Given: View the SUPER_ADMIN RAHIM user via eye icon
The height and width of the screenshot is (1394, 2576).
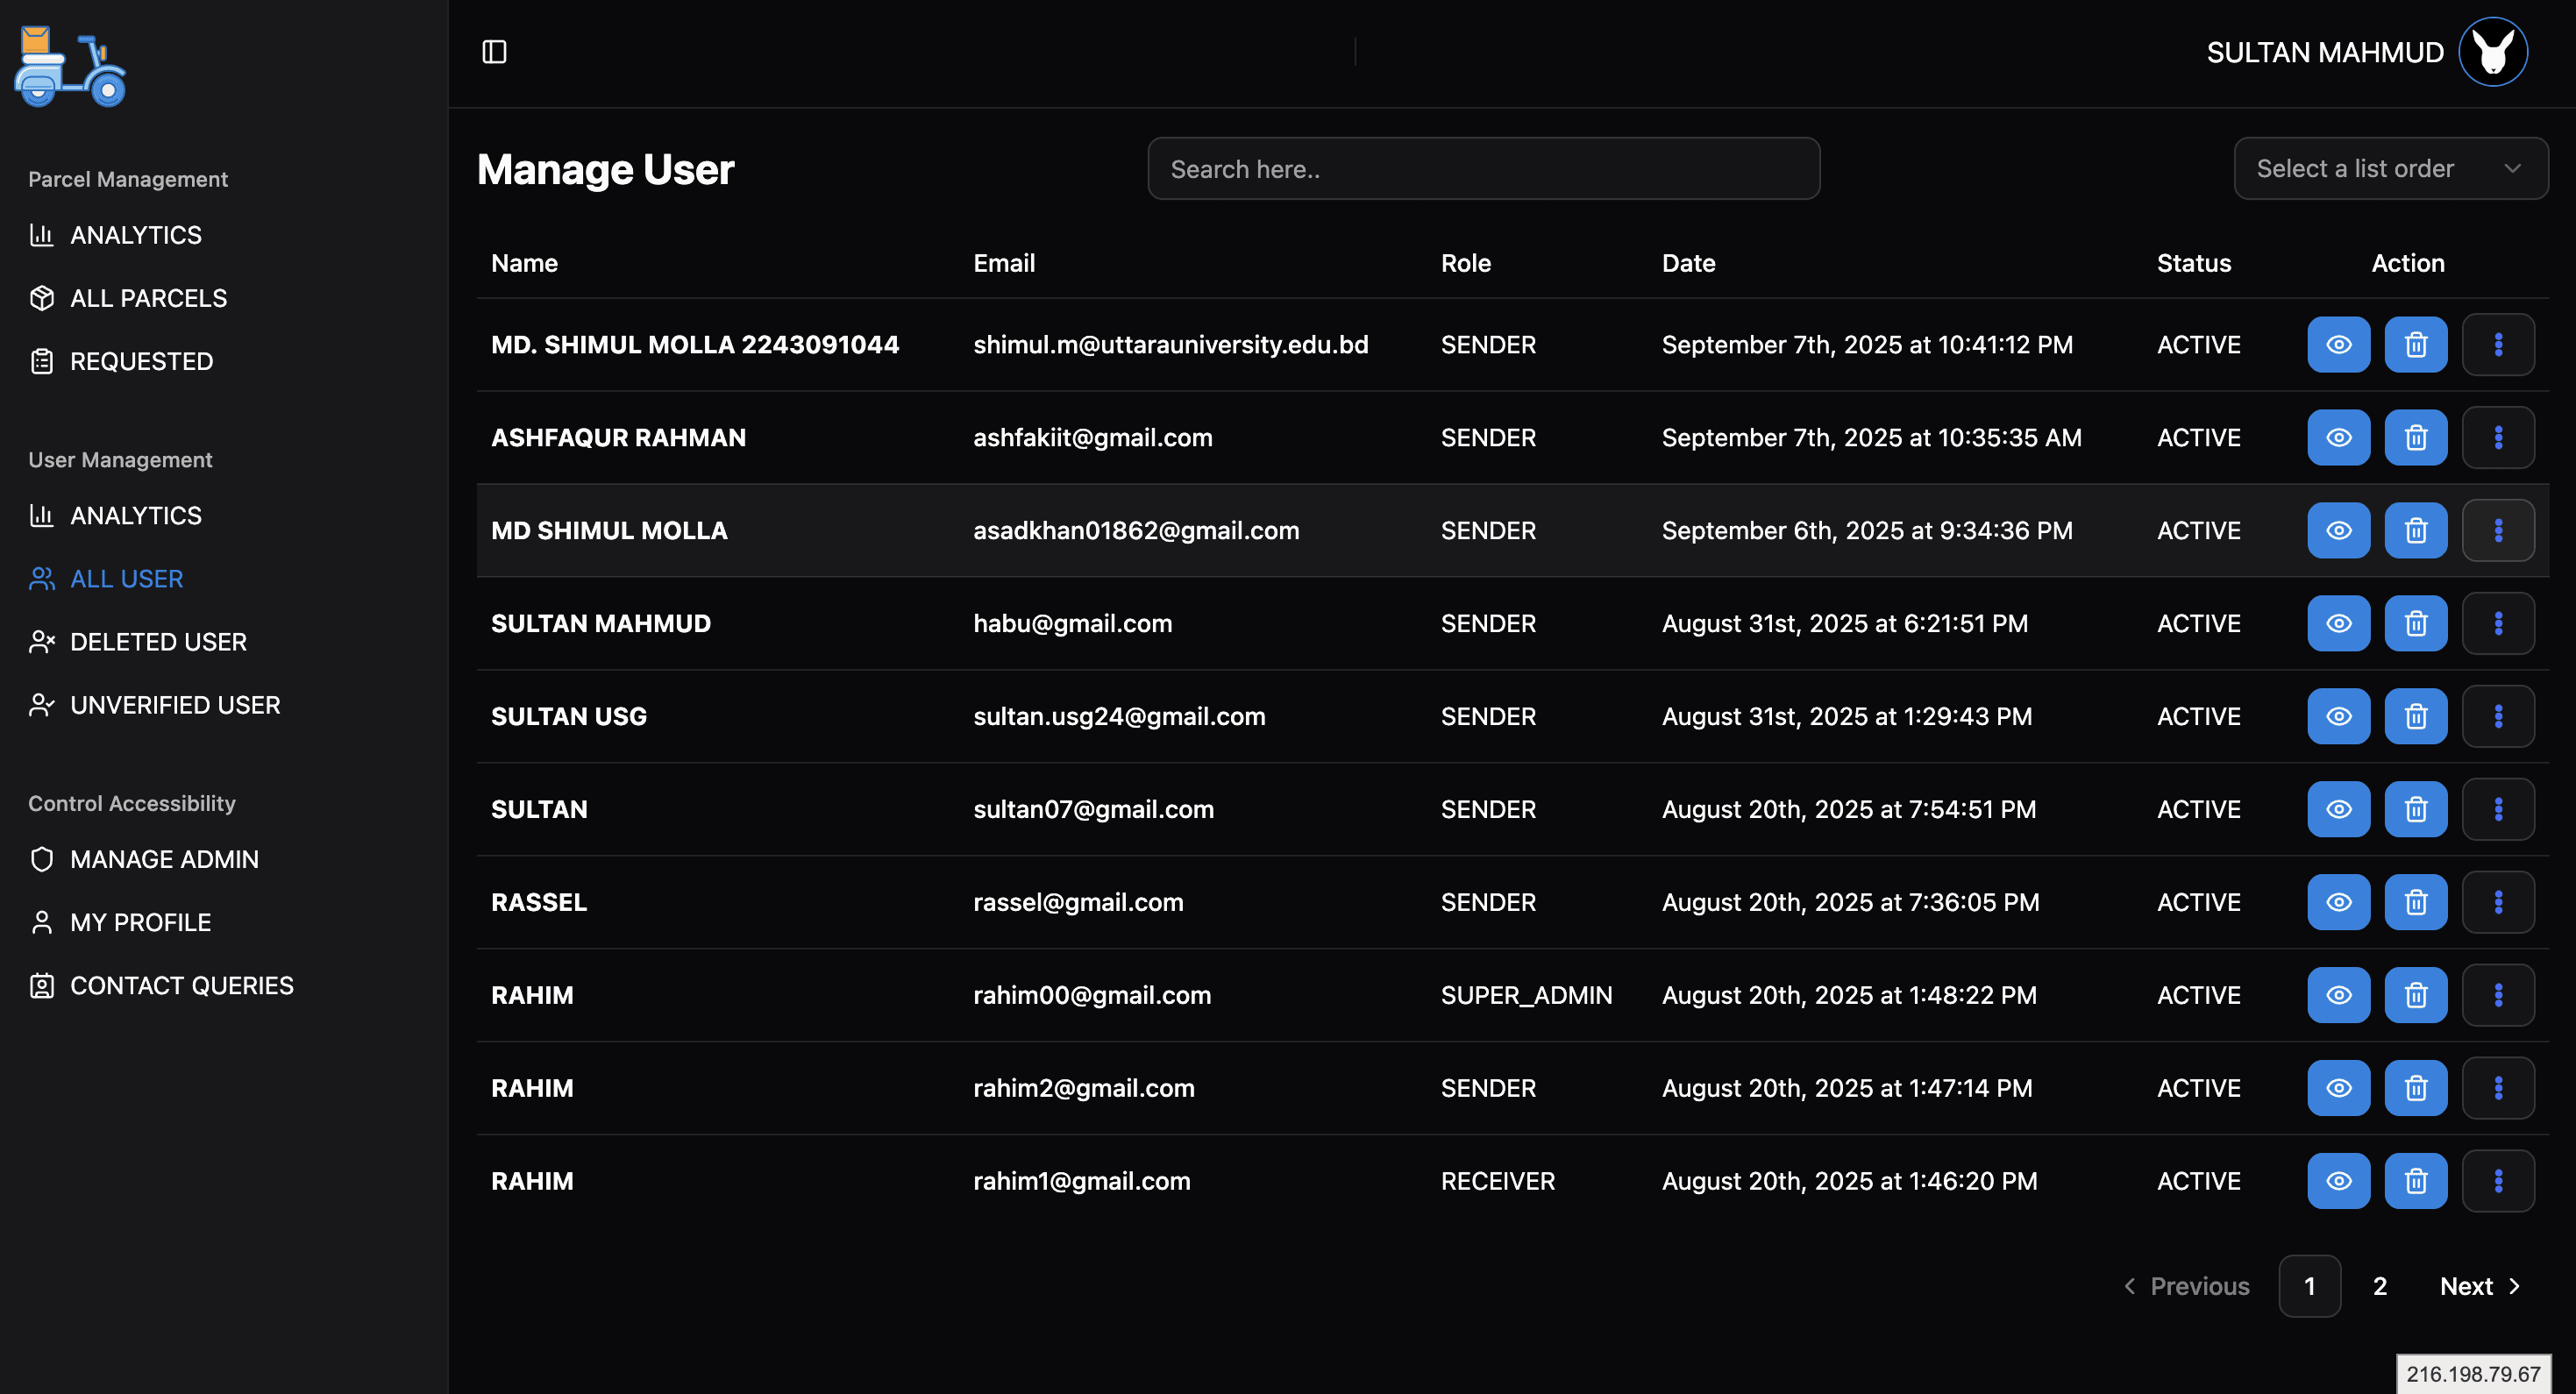Looking at the screenshot, I should coord(2338,995).
